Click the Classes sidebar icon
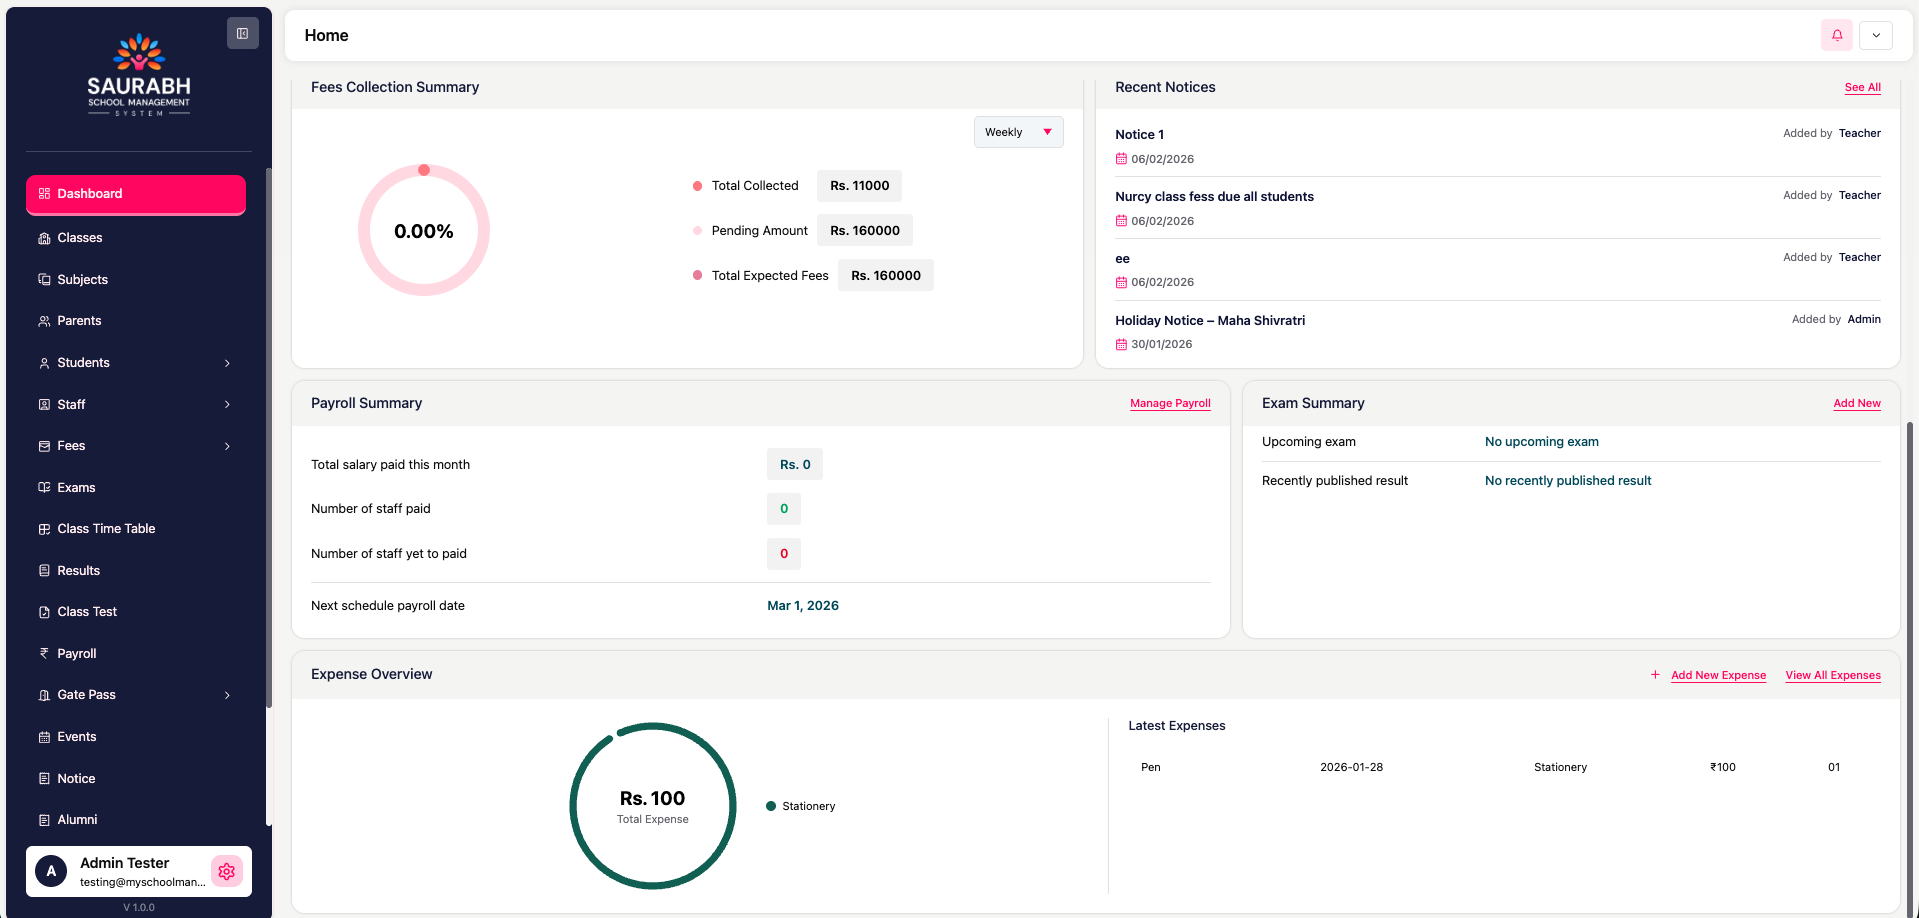Image resolution: width=1919 pixels, height=918 pixels. [44, 238]
